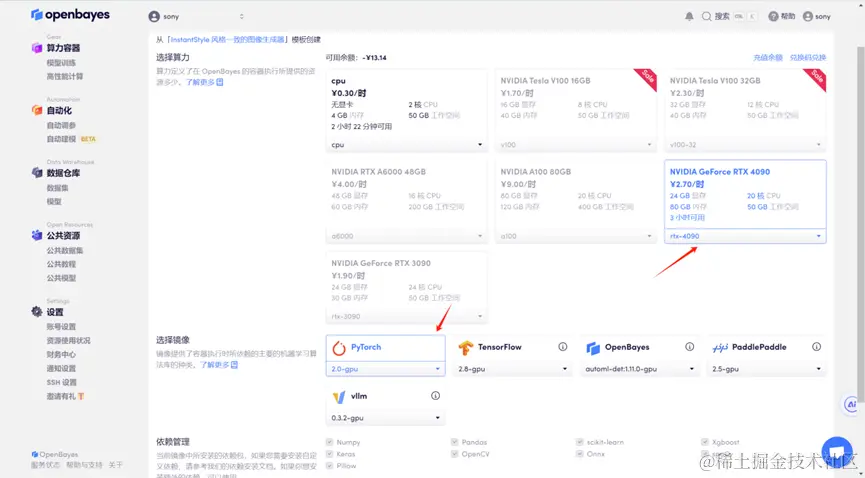Click the PaddlePaddle logo icon

[x=720, y=348]
